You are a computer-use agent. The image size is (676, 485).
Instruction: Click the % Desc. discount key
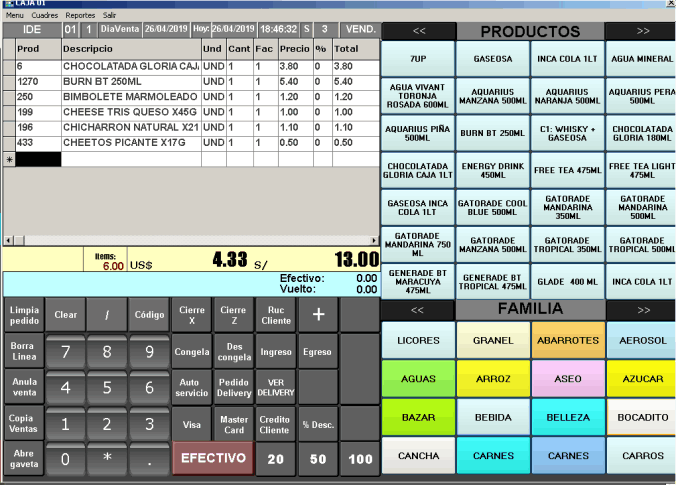(x=318, y=425)
